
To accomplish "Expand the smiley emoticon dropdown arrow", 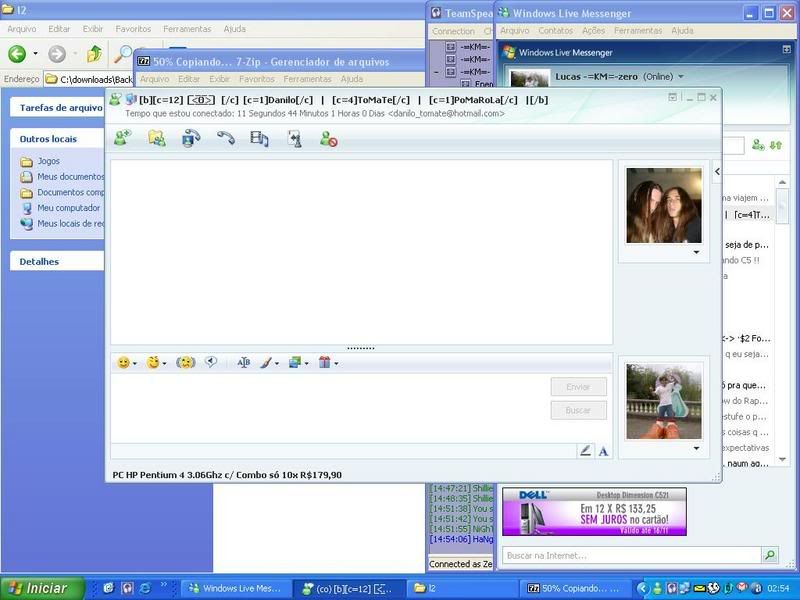I will [135, 363].
